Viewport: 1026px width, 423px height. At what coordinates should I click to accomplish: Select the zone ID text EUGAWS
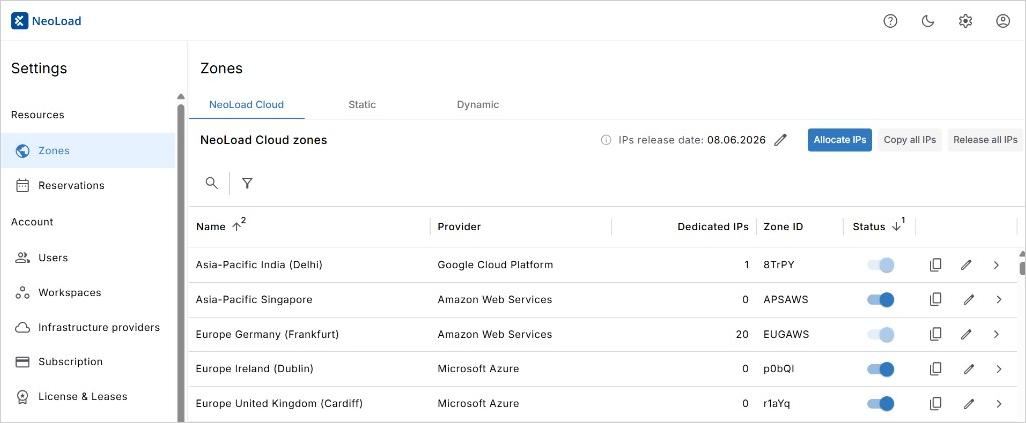coord(786,334)
